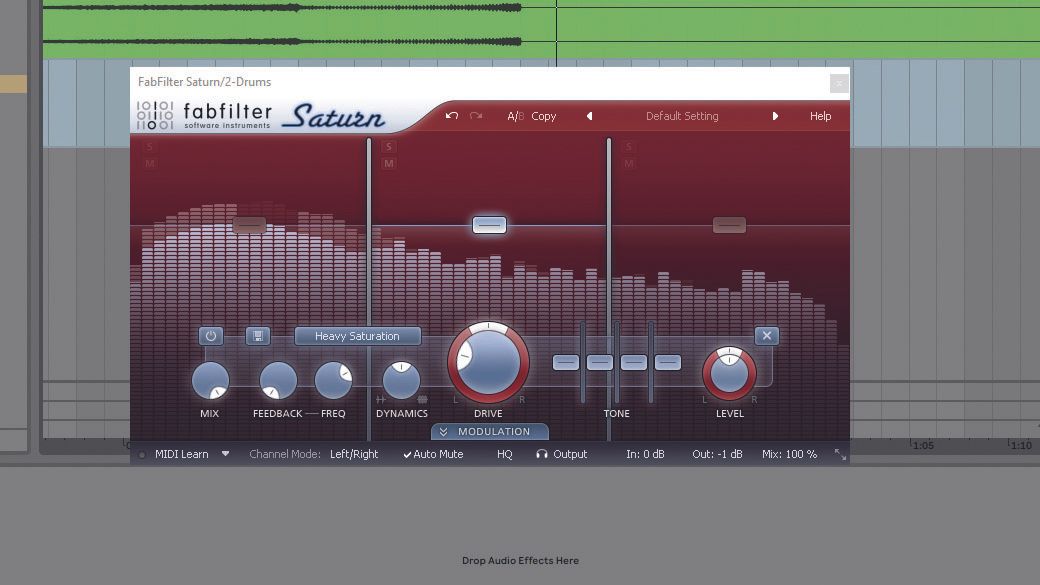Open the Default Setting preset menu
This screenshot has height=585, width=1040.
click(681, 116)
